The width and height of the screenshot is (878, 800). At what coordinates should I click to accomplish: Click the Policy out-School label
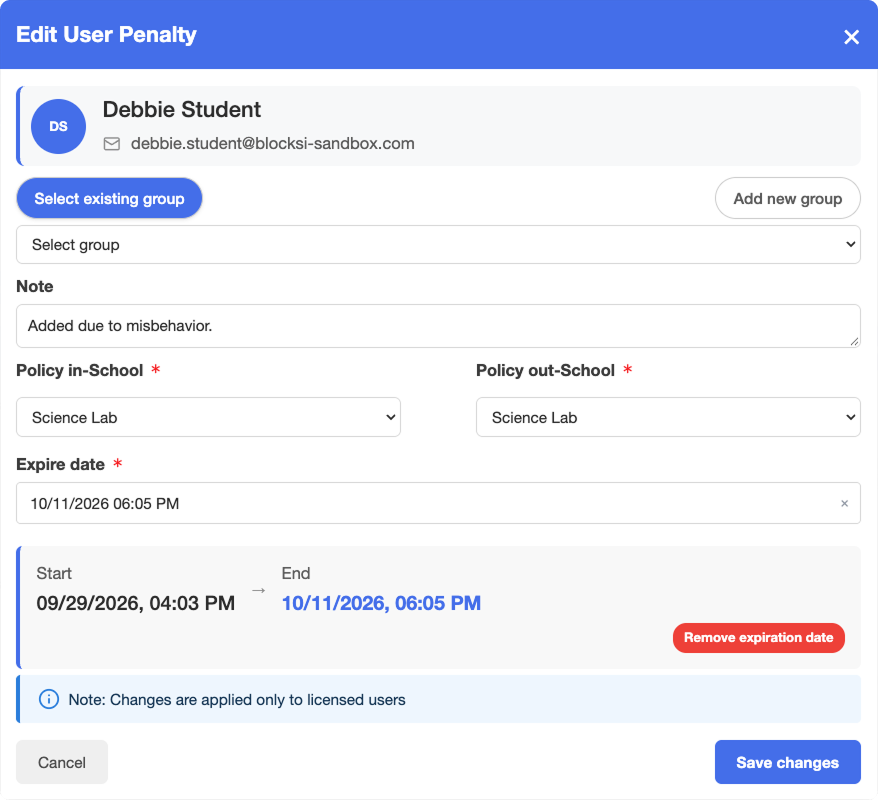545,371
